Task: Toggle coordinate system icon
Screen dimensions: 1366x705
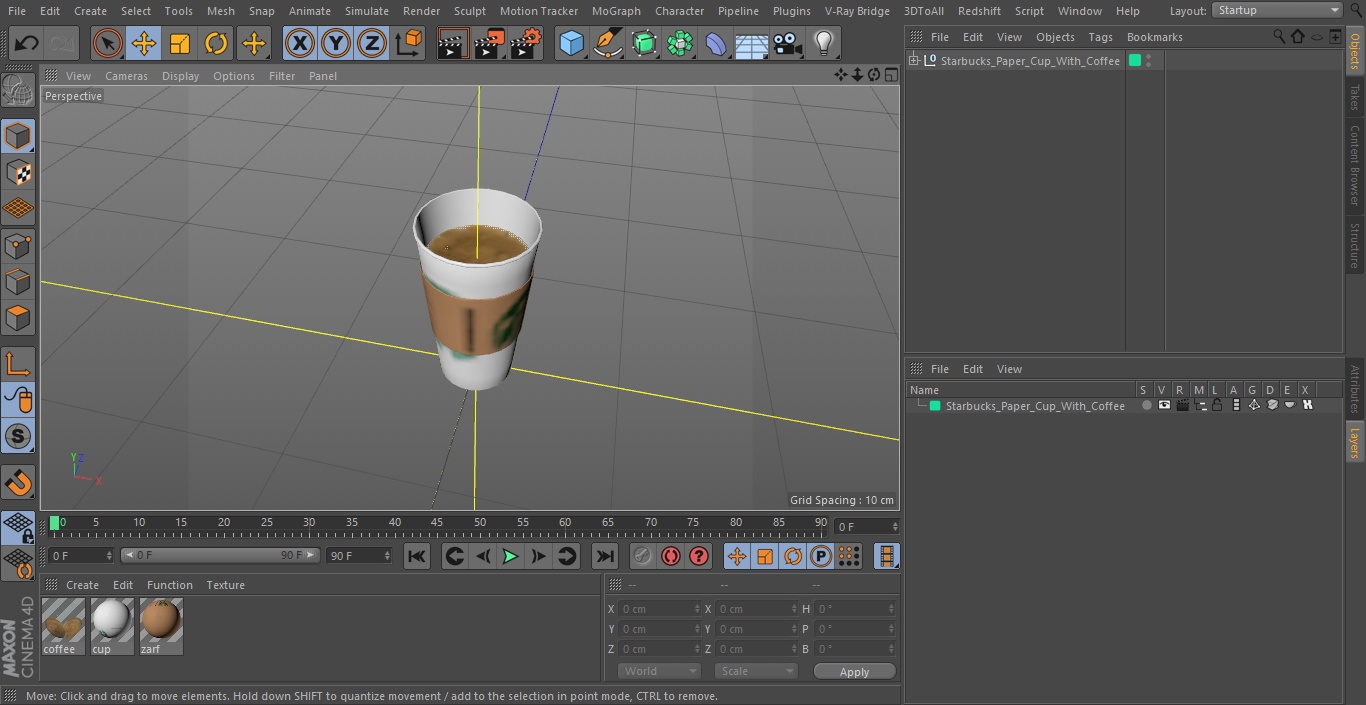Action: click(409, 43)
